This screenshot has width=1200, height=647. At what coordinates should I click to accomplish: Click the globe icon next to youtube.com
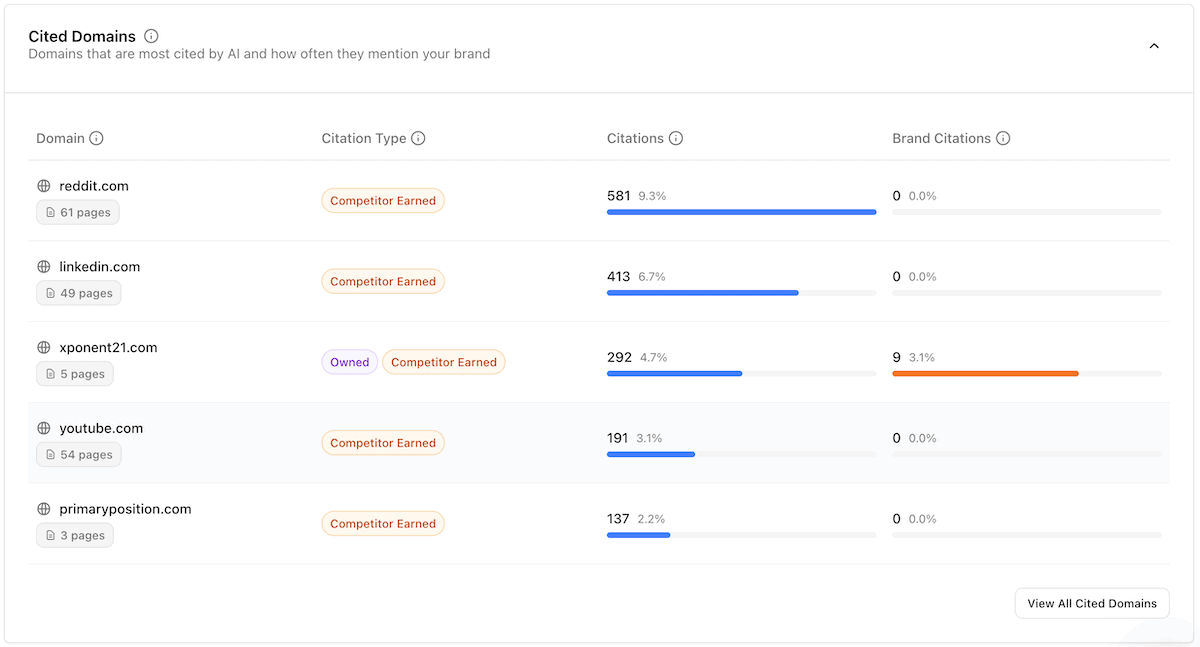coord(44,428)
